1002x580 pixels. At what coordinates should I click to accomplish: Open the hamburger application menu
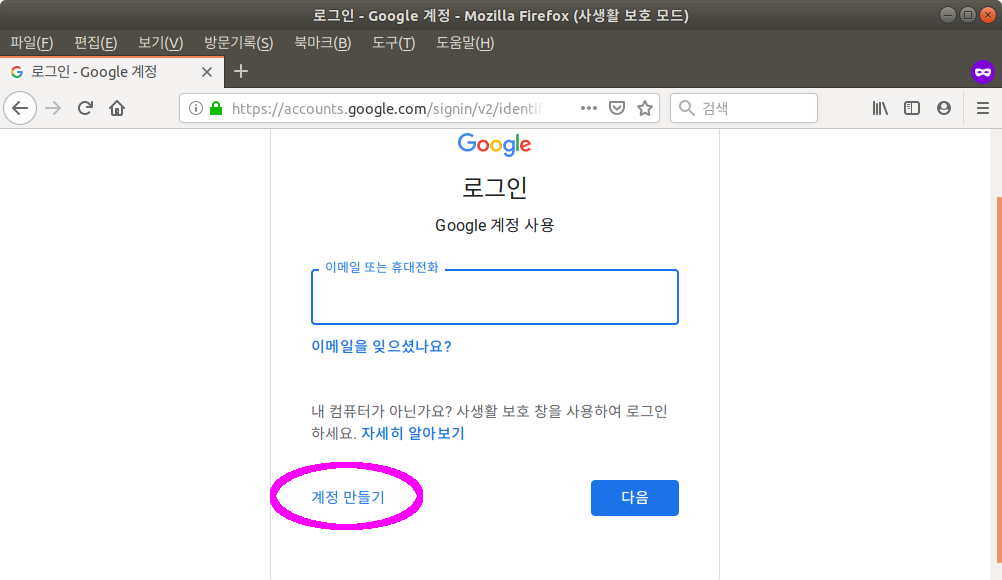point(983,108)
